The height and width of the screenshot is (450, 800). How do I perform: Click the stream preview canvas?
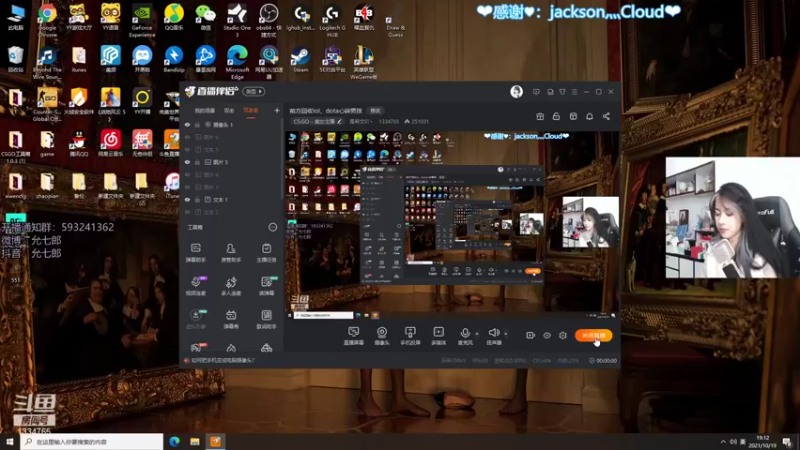click(x=452, y=224)
